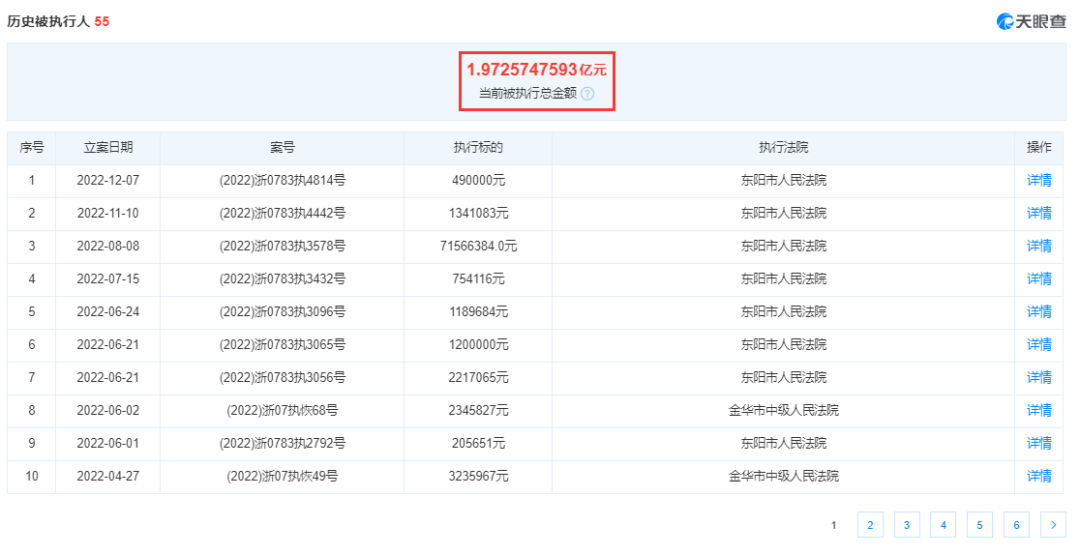Open 详情 for the 71566384.0元 case
Screen dimensions: 1080x555
tap(1039, 246)
